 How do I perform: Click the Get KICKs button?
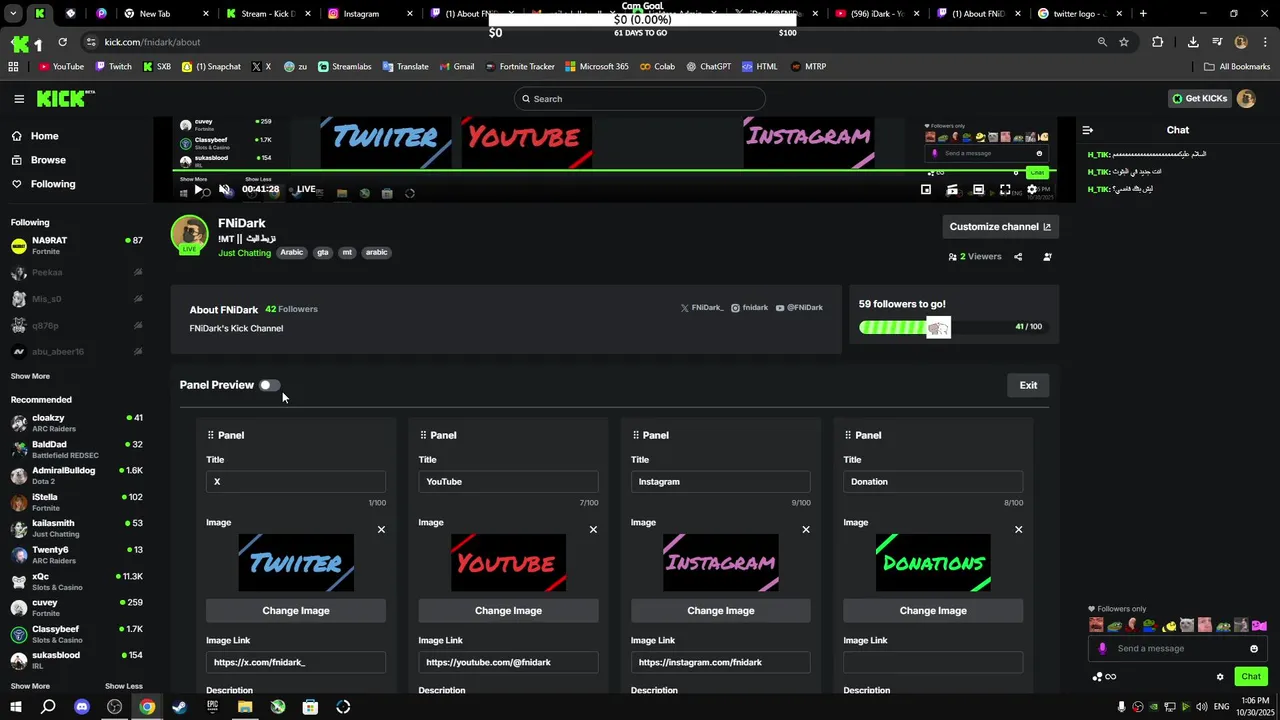1199,98
